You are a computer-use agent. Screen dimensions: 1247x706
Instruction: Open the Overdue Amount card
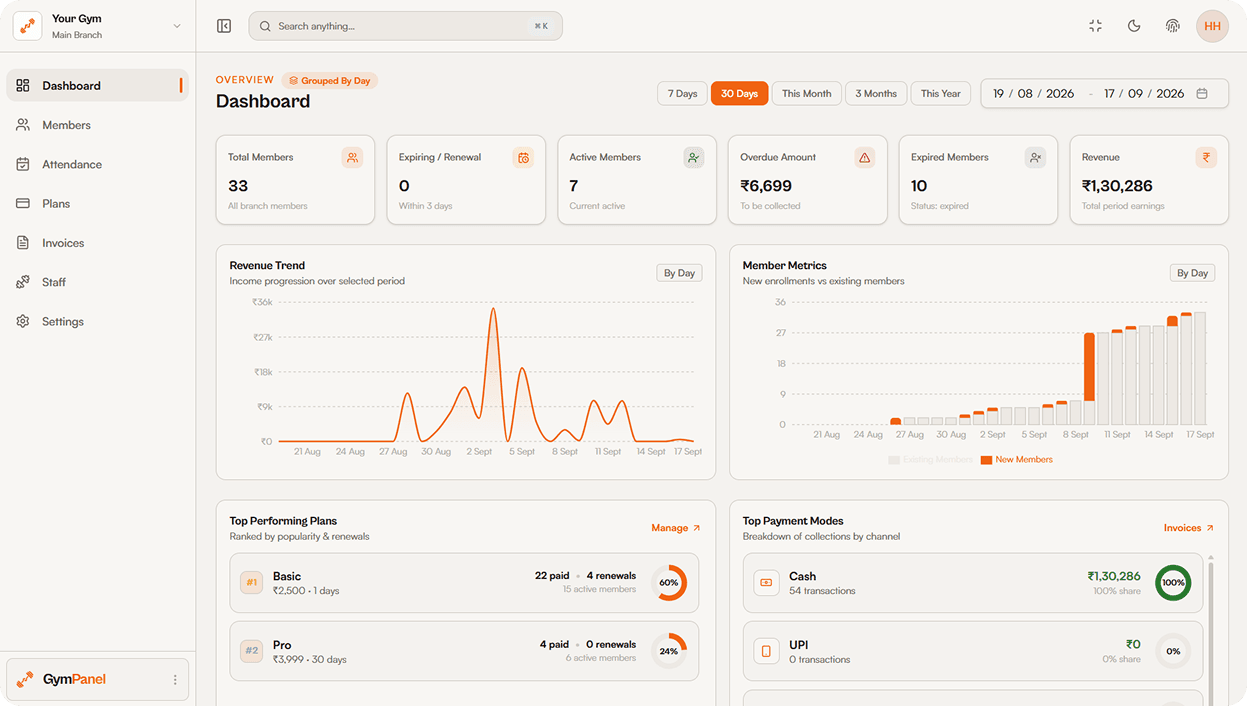click(x=807, y=180)
